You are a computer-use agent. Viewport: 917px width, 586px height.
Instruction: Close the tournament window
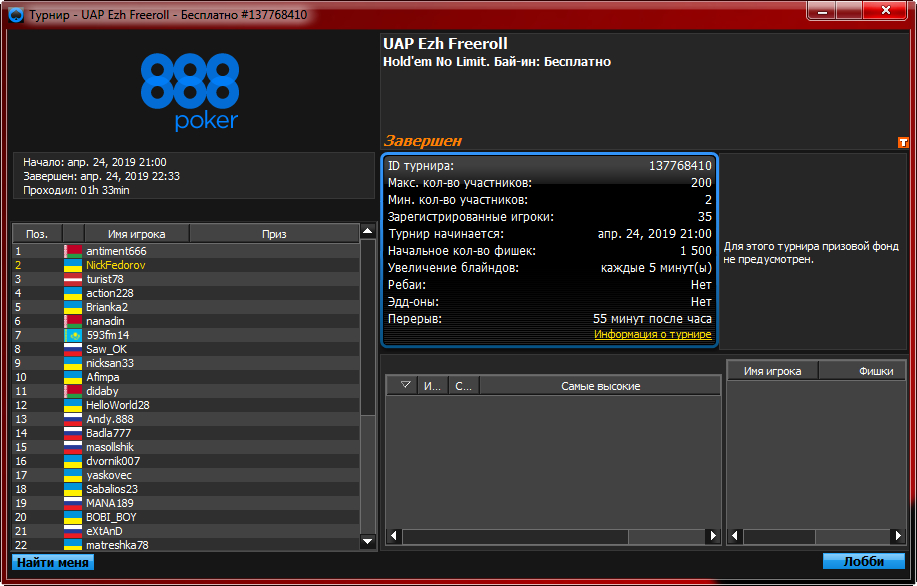click(886, 10)
